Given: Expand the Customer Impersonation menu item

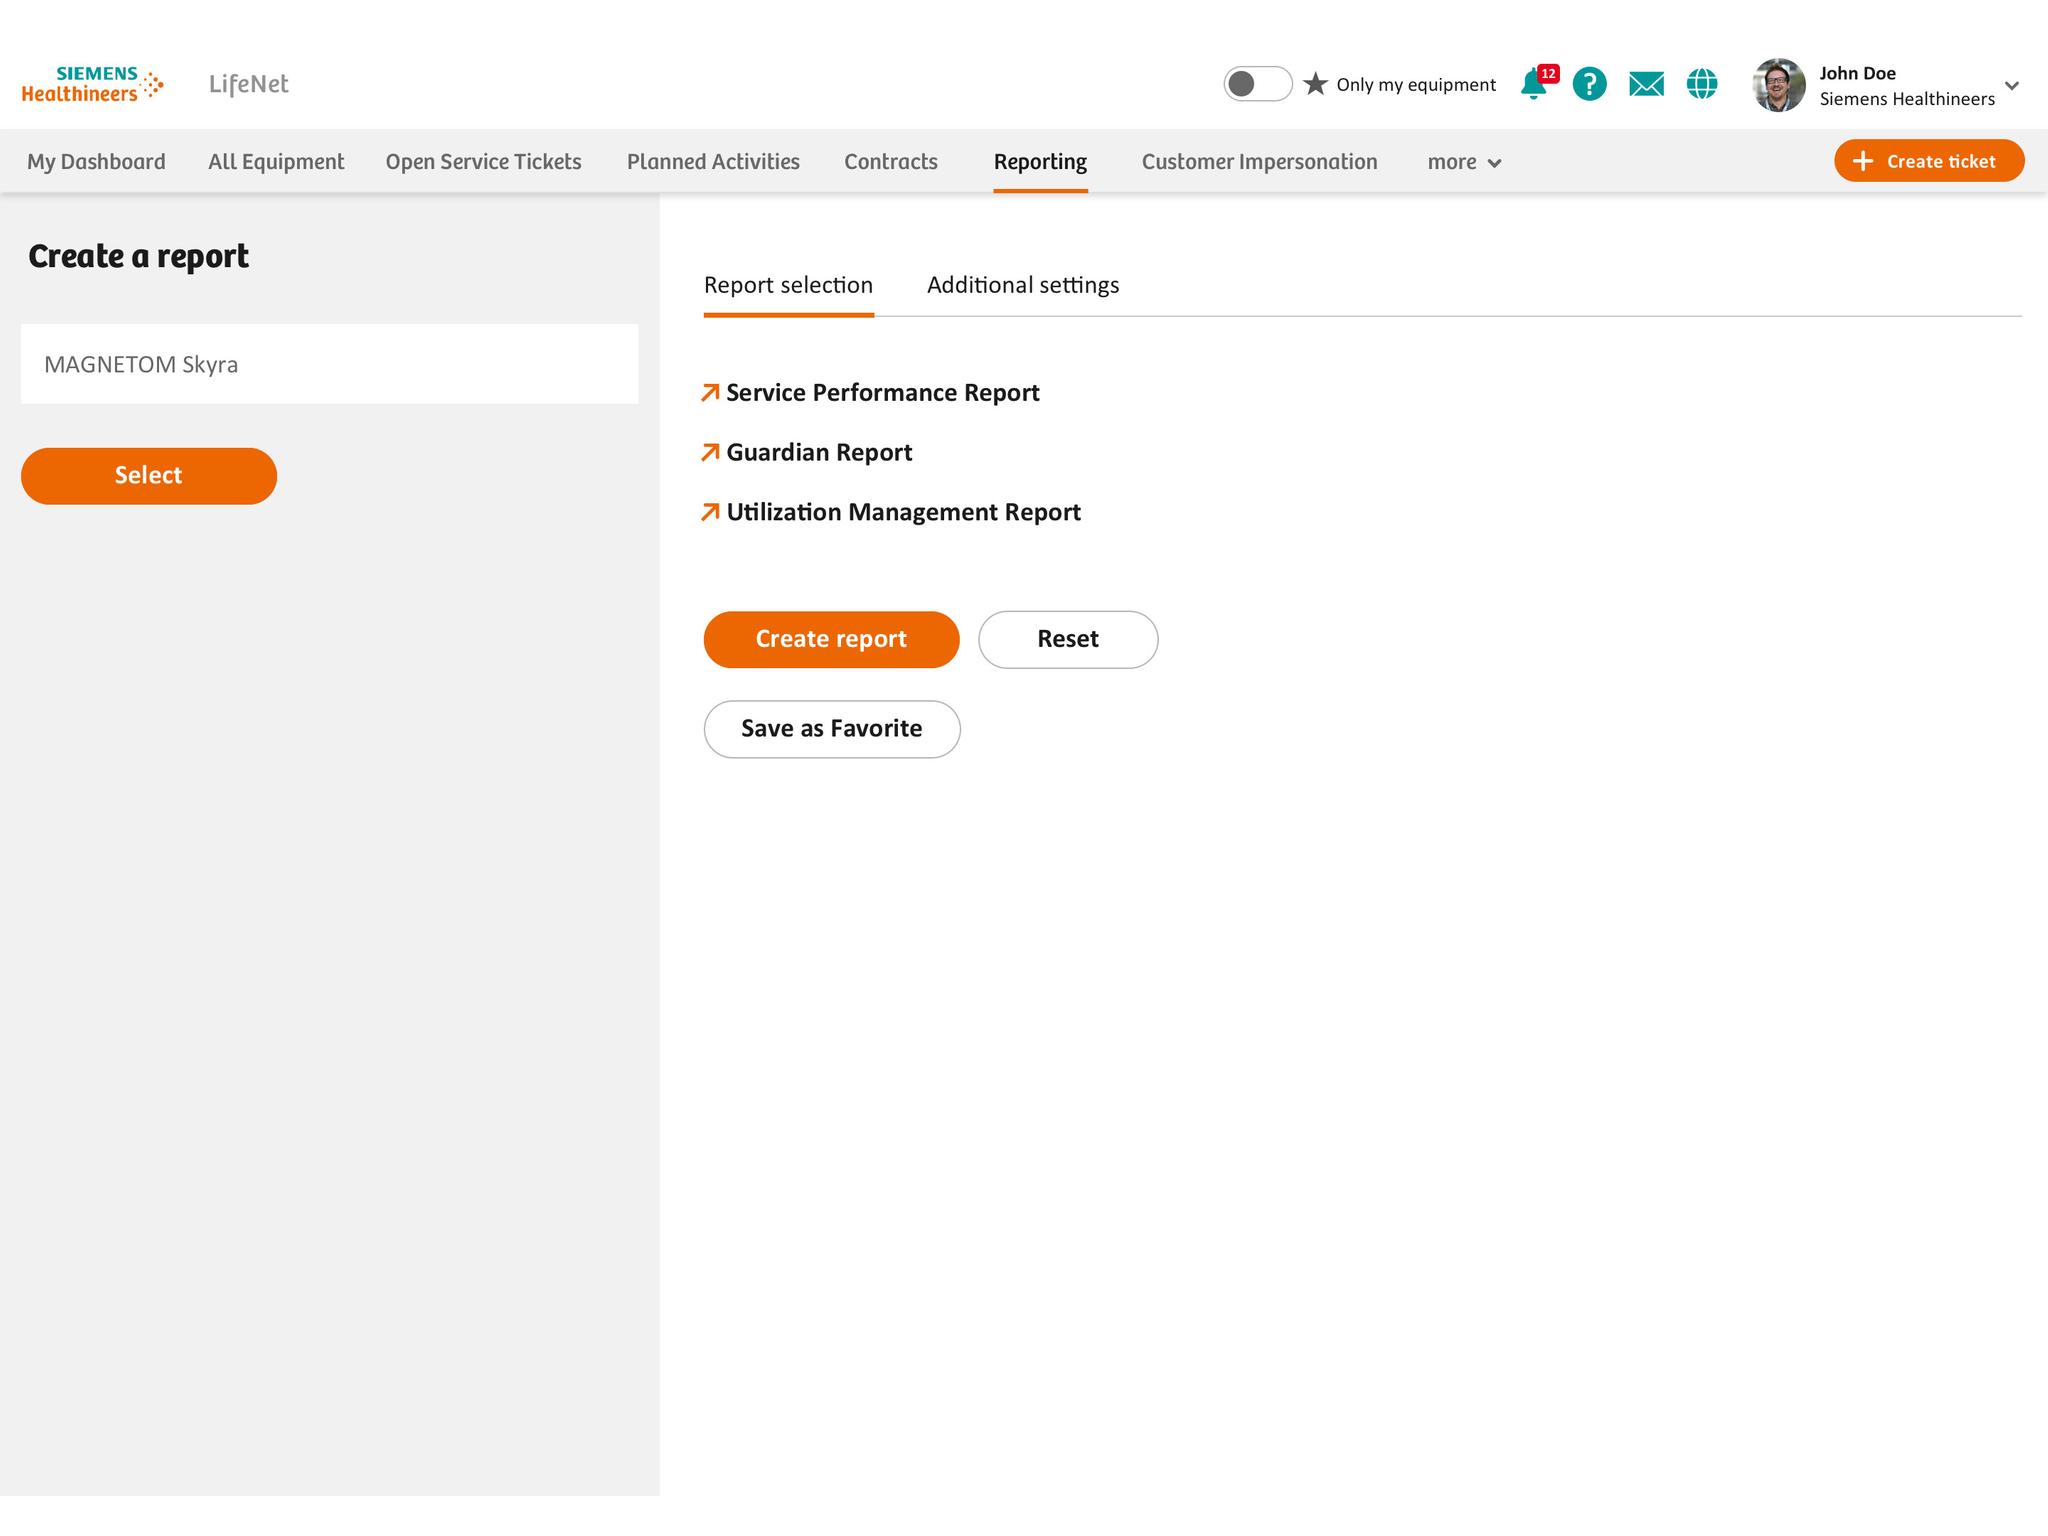Looking at the screenshot, I should pyautogui.click(x=1259, y=162).
